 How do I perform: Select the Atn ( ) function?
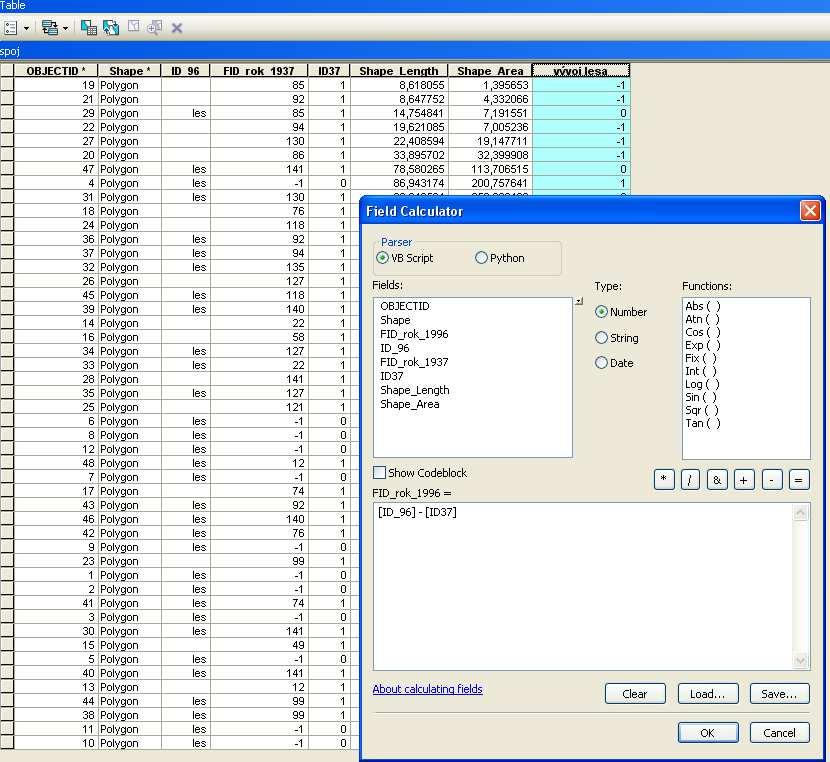click(702, 319)
